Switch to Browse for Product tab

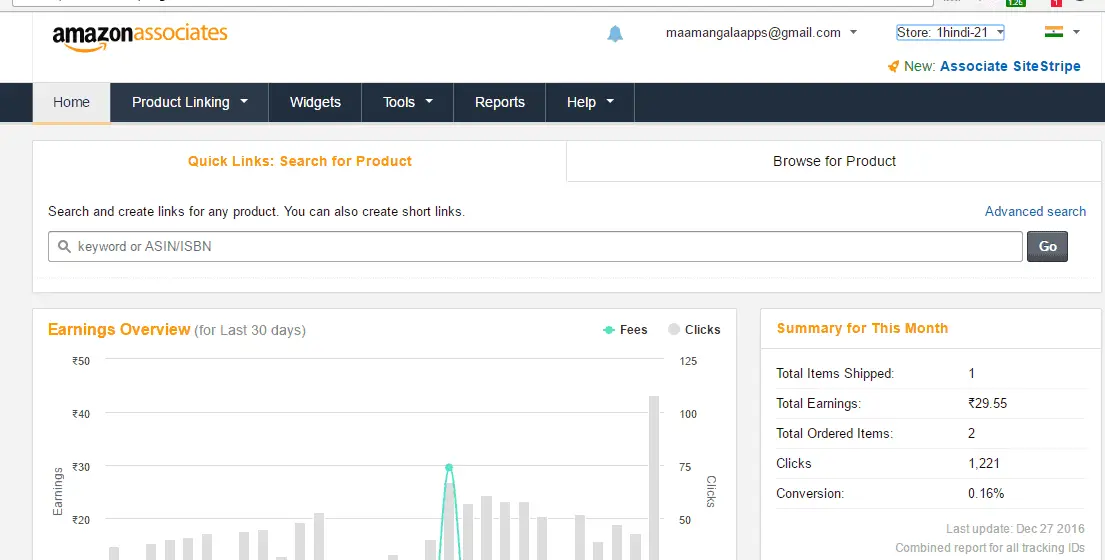(x=834, y=161)
